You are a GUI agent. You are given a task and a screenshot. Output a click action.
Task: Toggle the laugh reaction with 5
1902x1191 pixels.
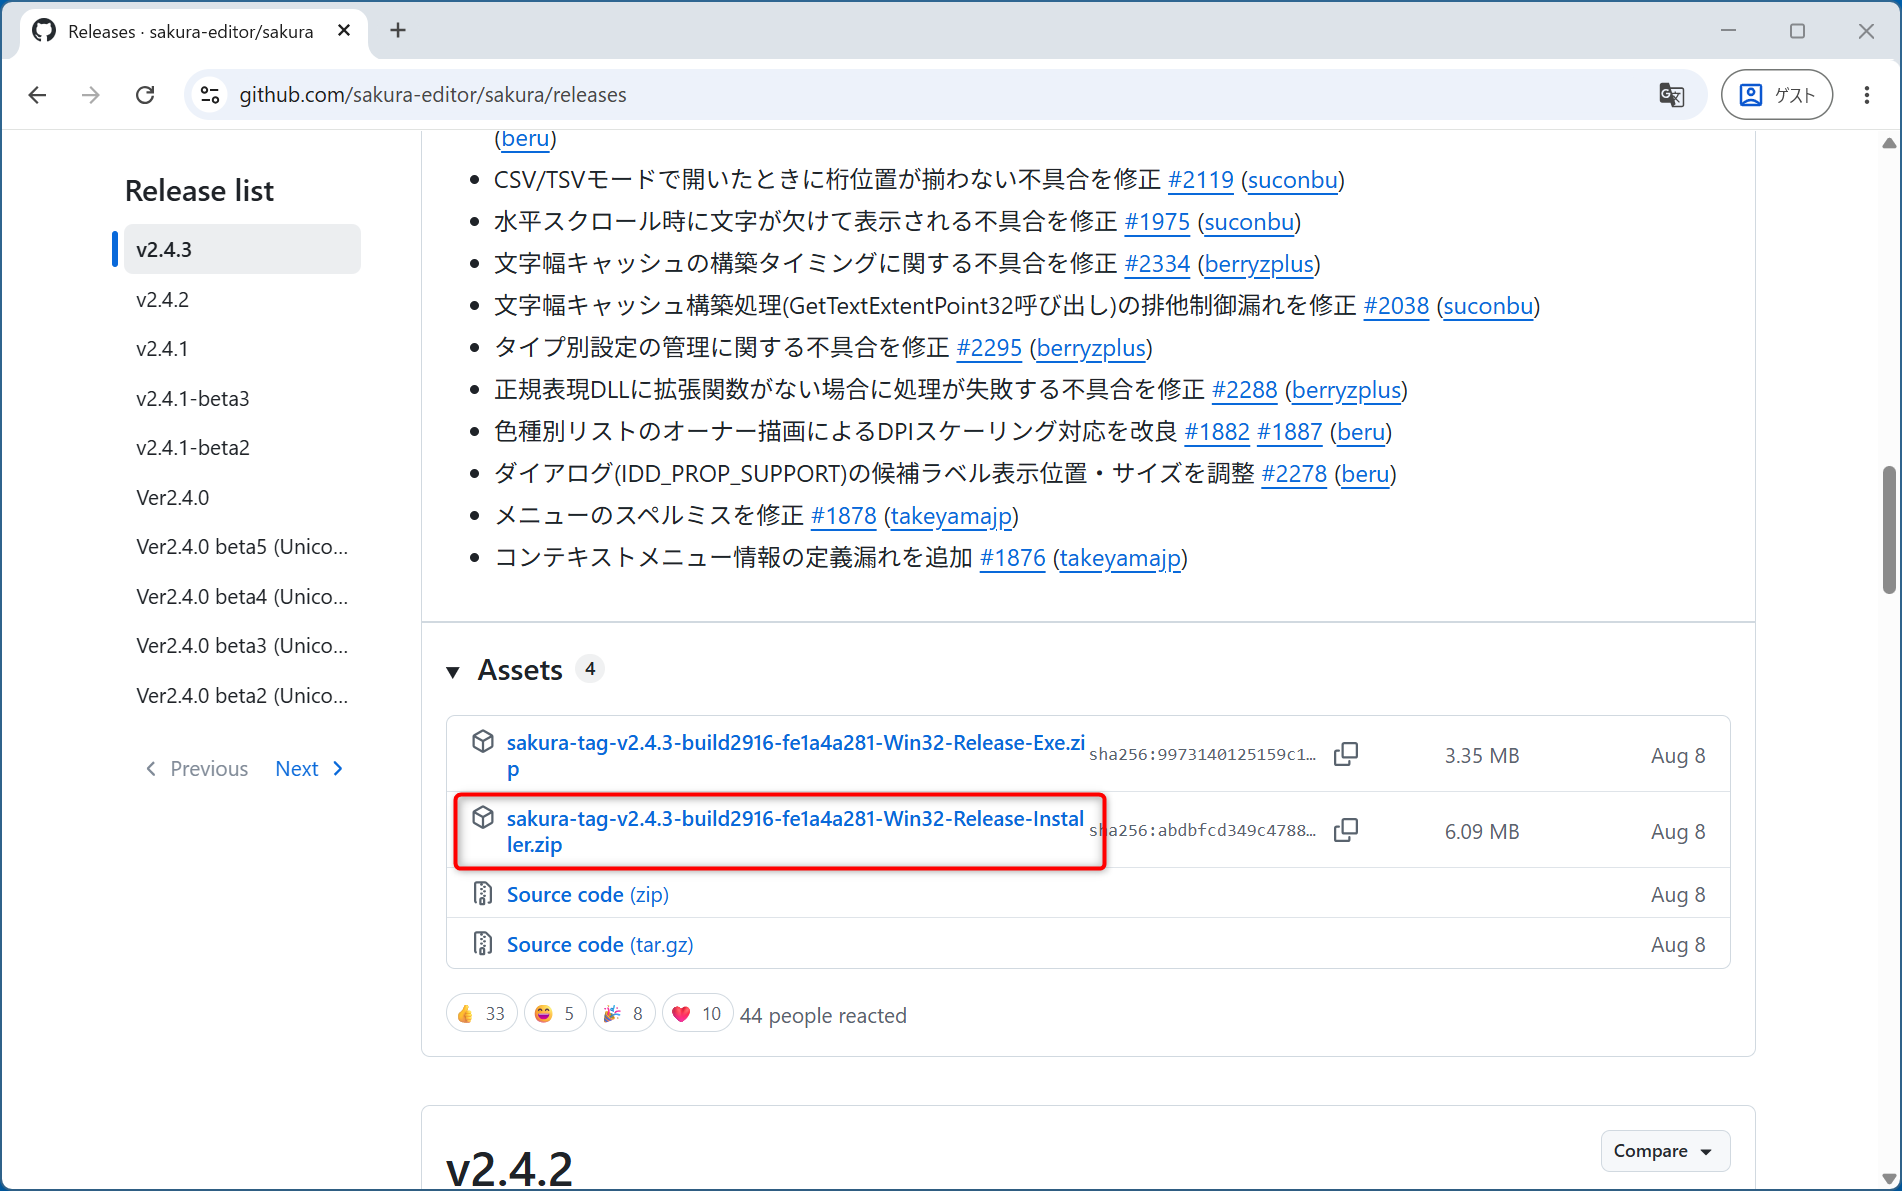[555, 1013]
